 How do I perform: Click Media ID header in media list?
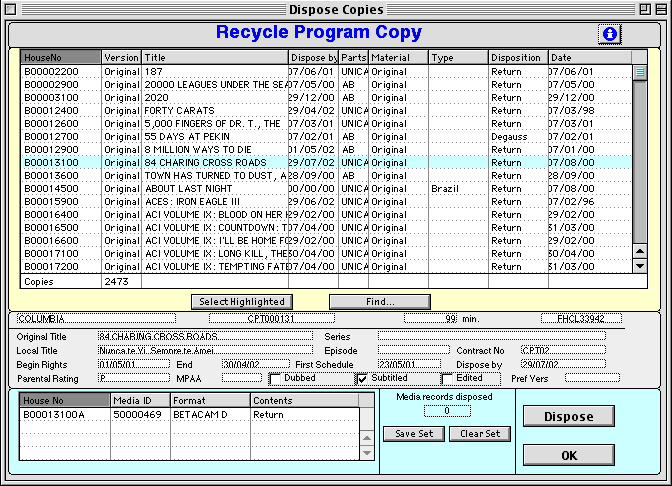click(141, 400)
